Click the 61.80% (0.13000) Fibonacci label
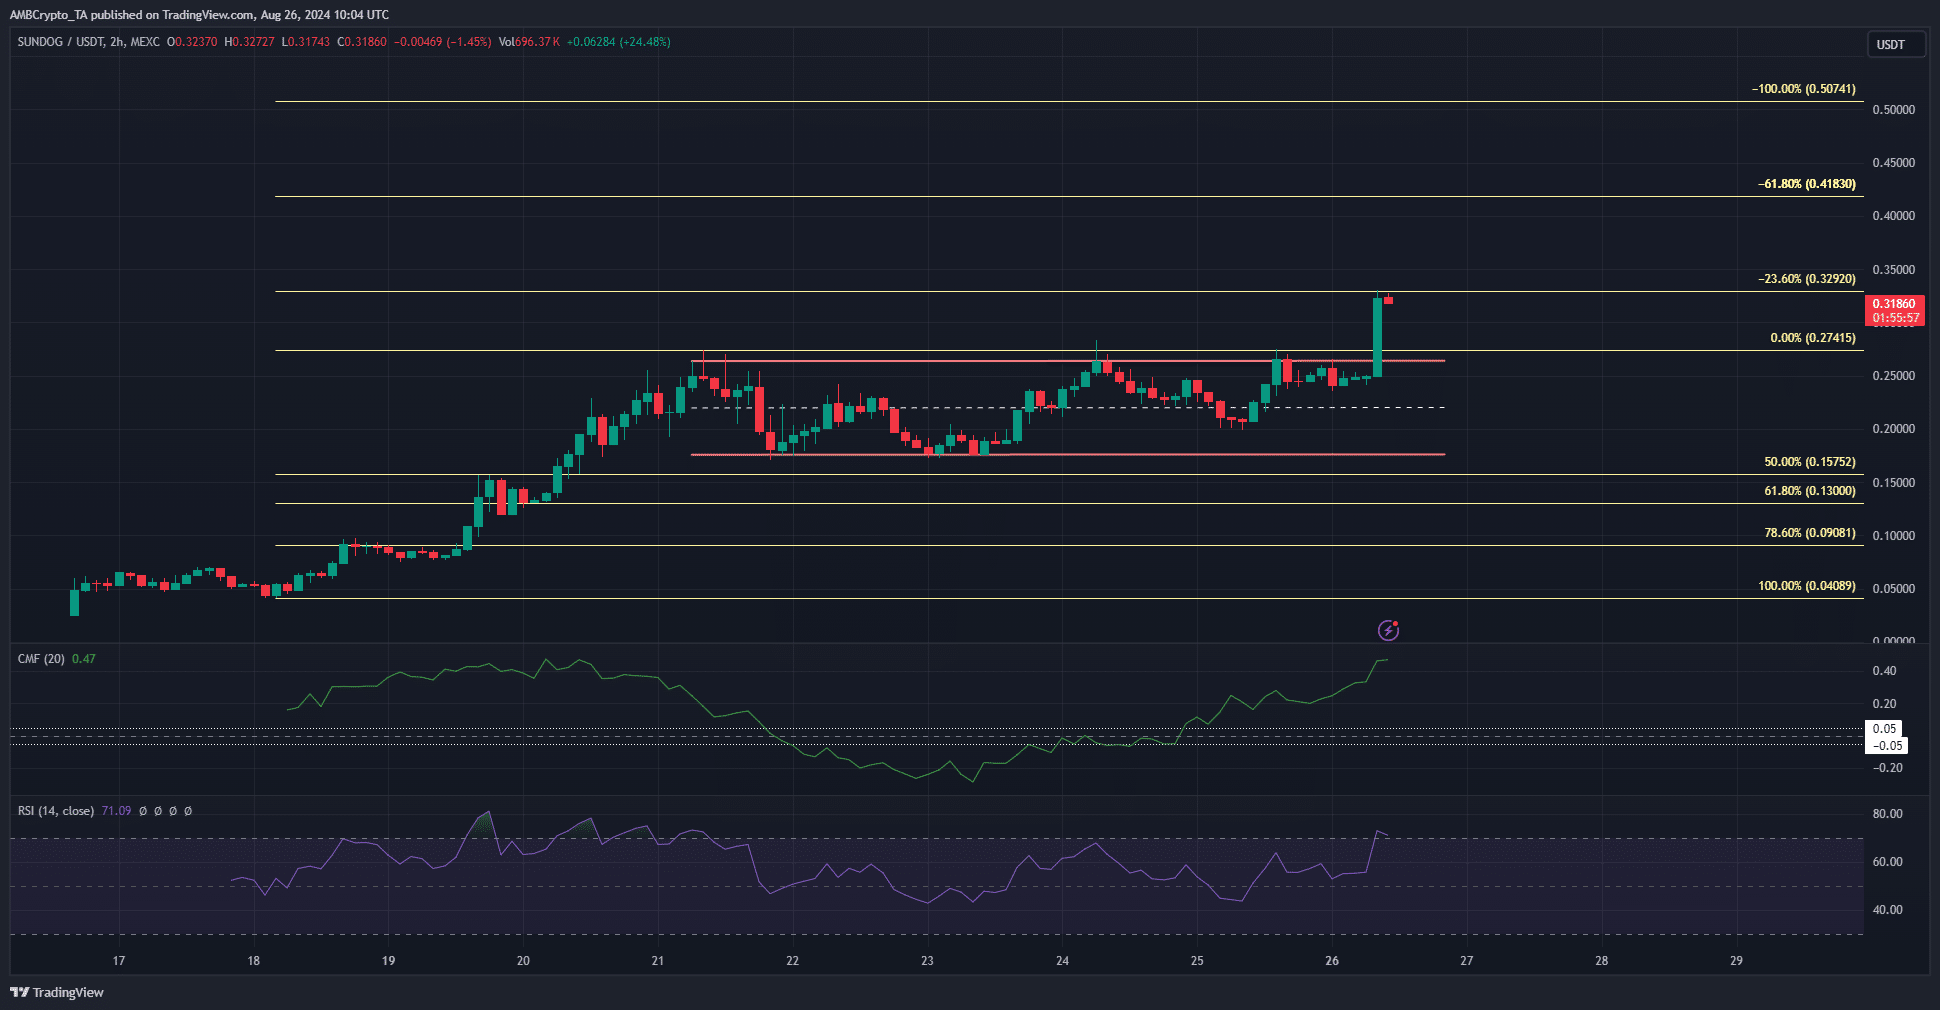Image resolution: width=1940 pixels, height=1010 pixels. [1809, 491]
